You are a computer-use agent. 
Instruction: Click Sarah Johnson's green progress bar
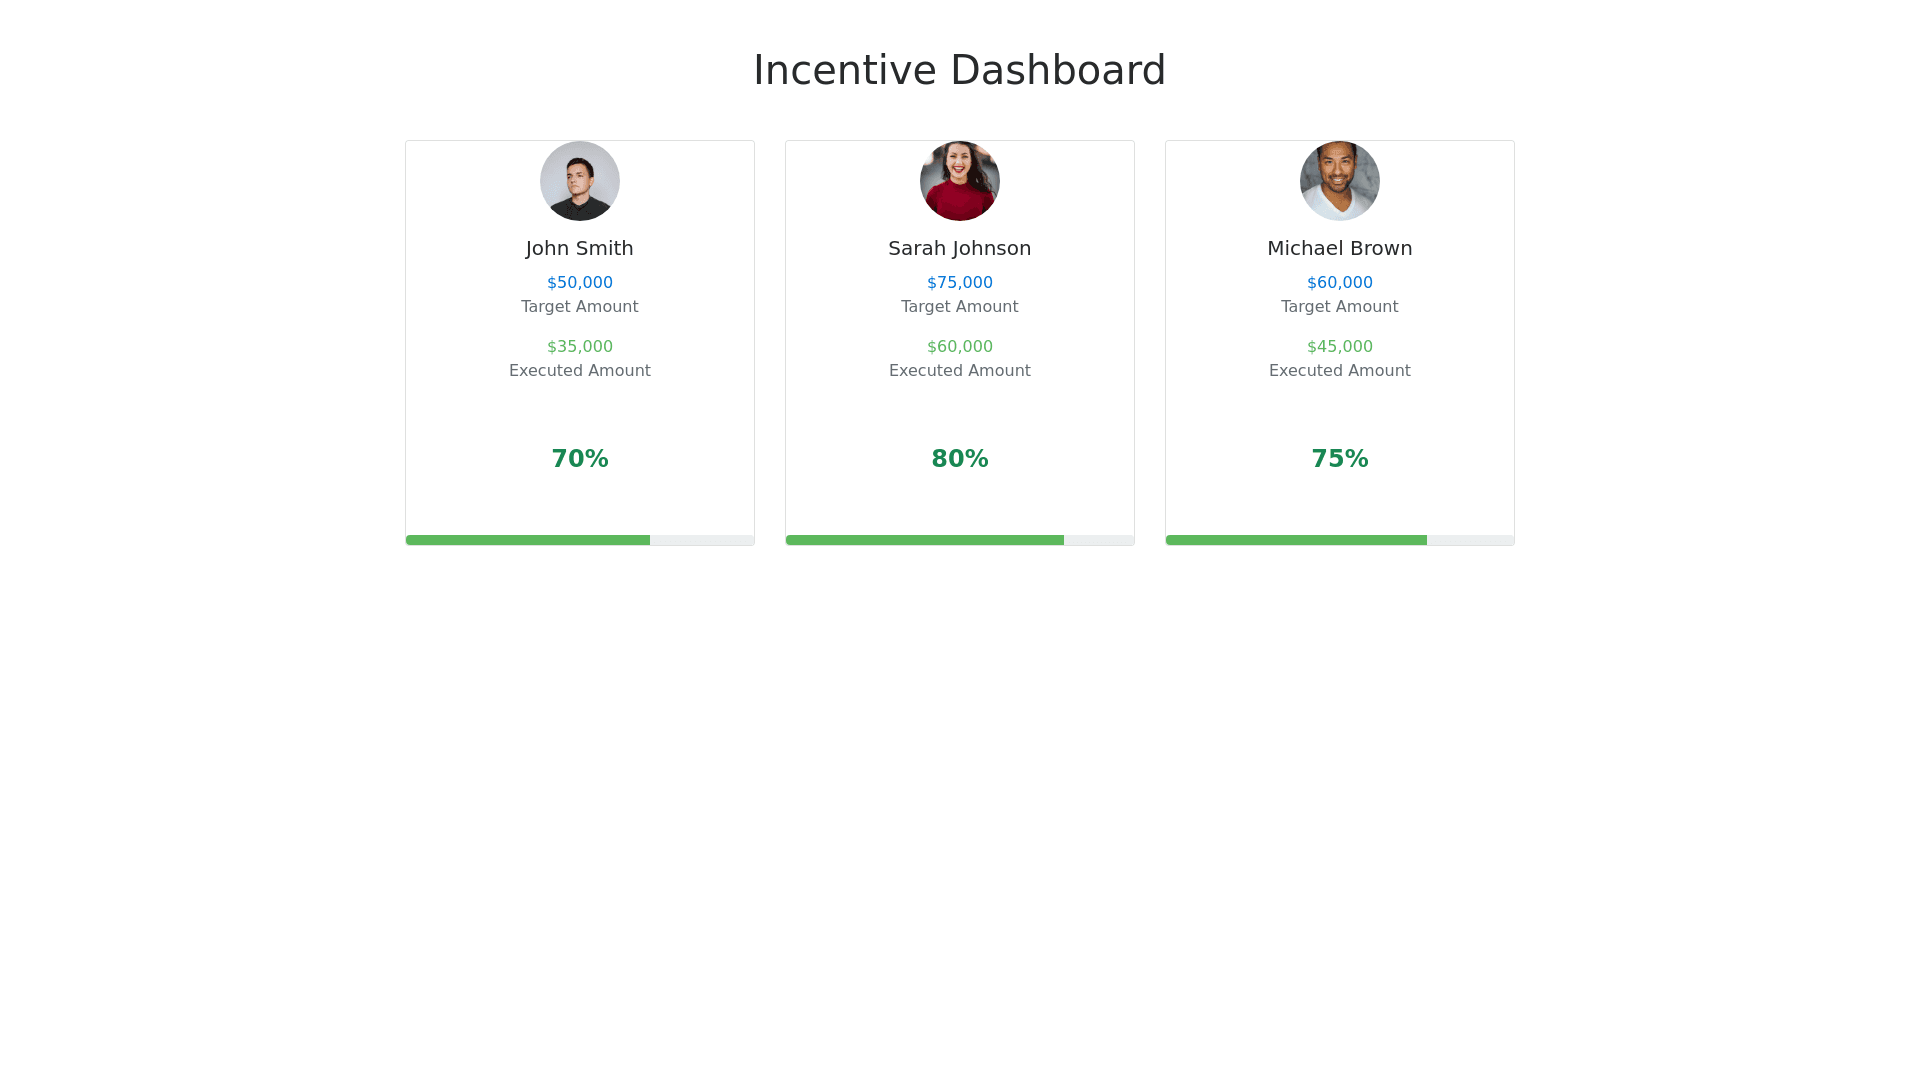(x=925, y=540)
